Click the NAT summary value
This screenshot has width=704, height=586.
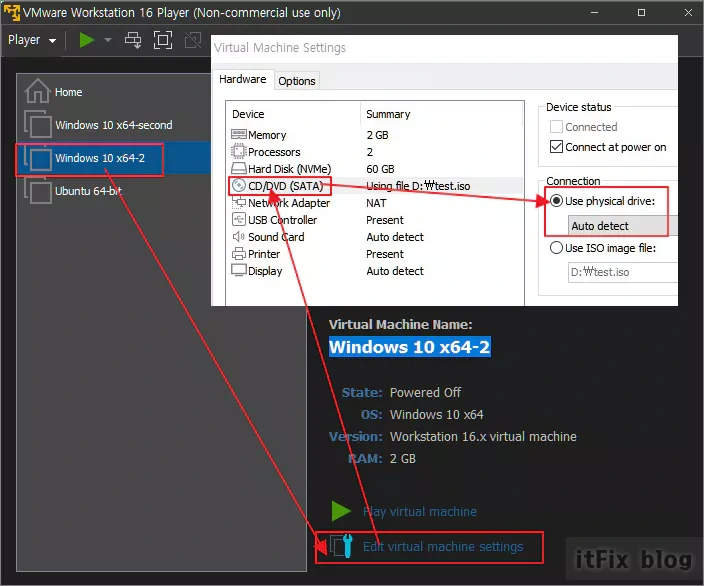point(376,203)
